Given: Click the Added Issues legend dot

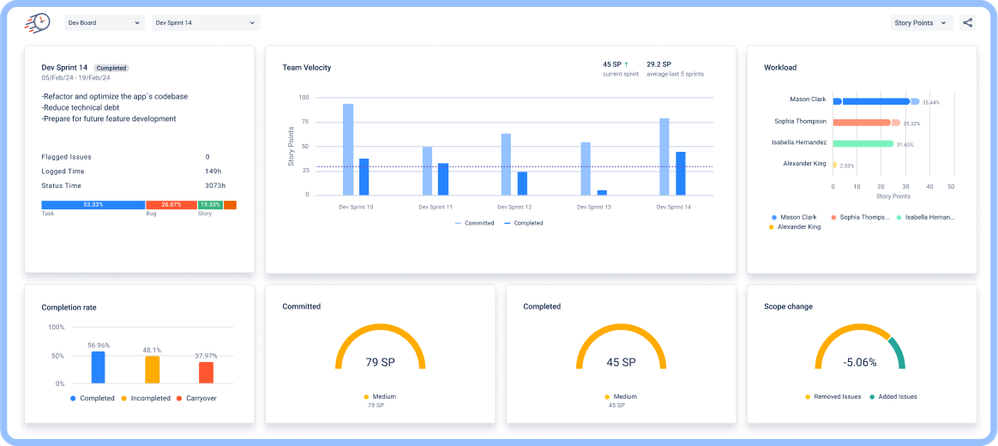Looking at the screenshot, I should (x=871, y=397).
